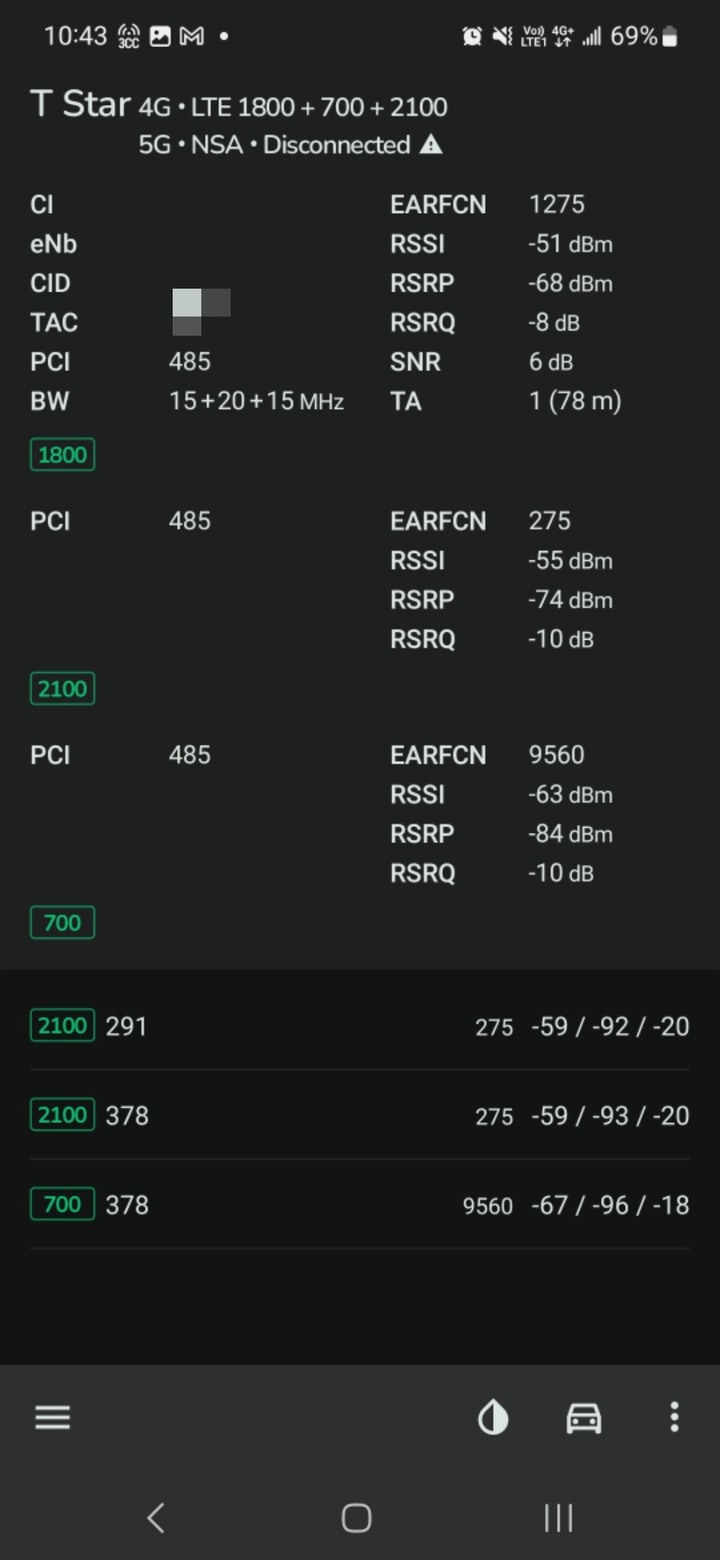Tap the T Star operator header
This screenshot has height=1560, width=720.
[x=80, y=104]
